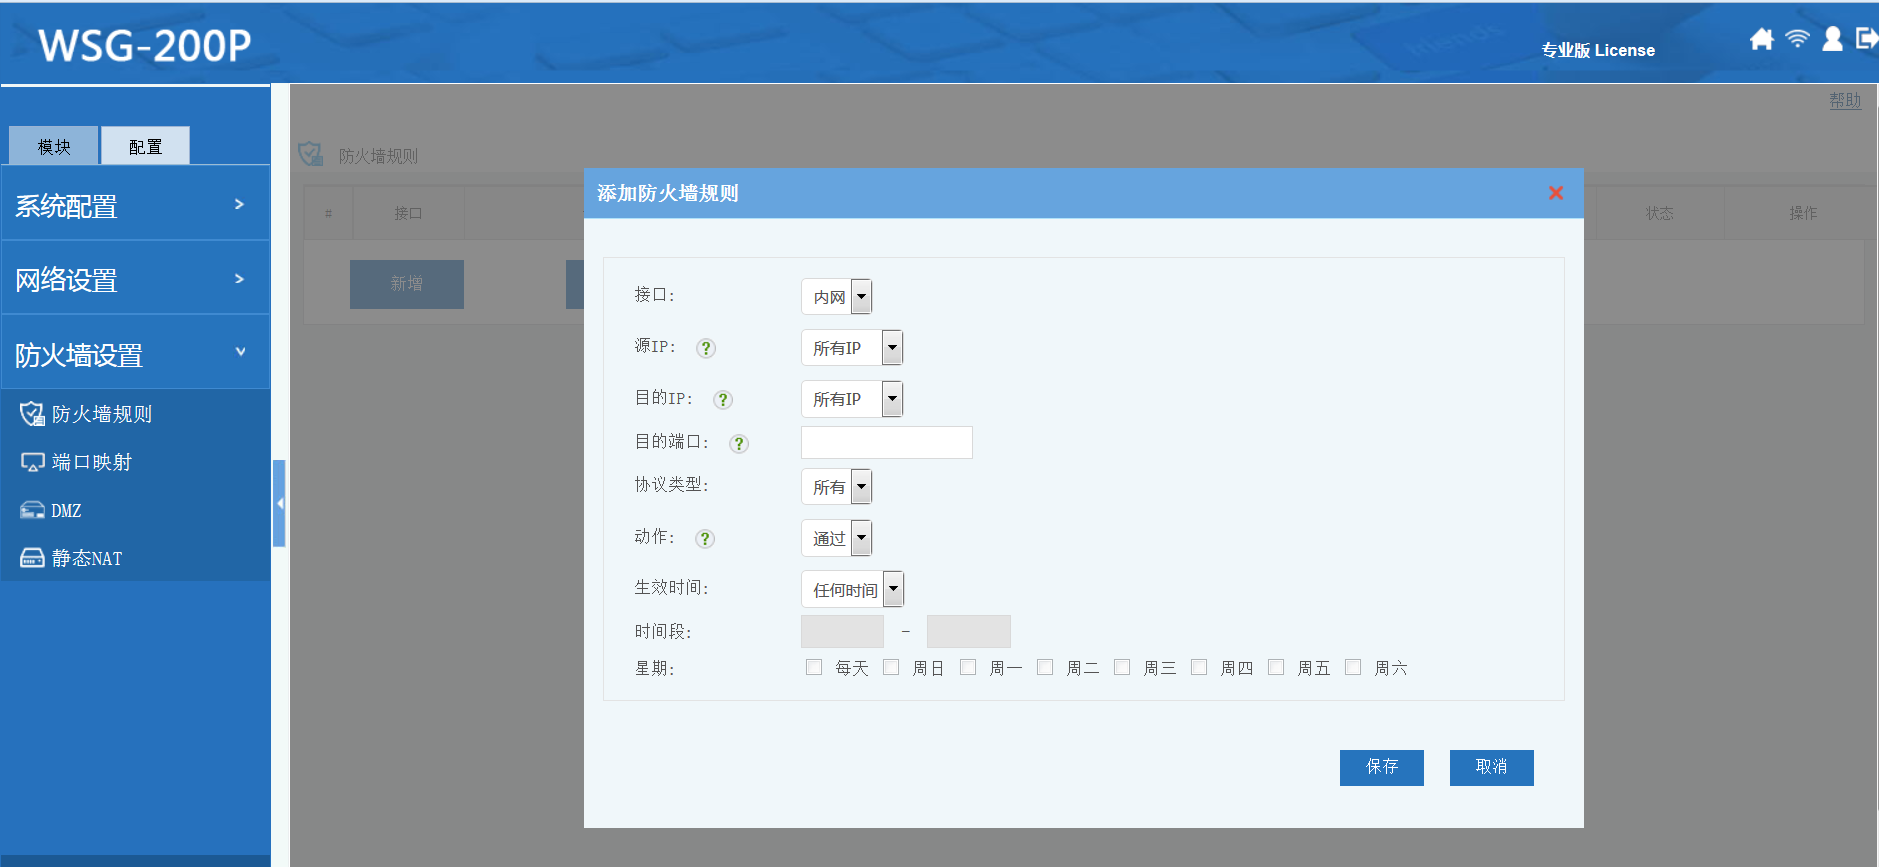Click the home icon in header
Screen dimensions: 1879x867
pyautogui.click(x=1761, y=39)
